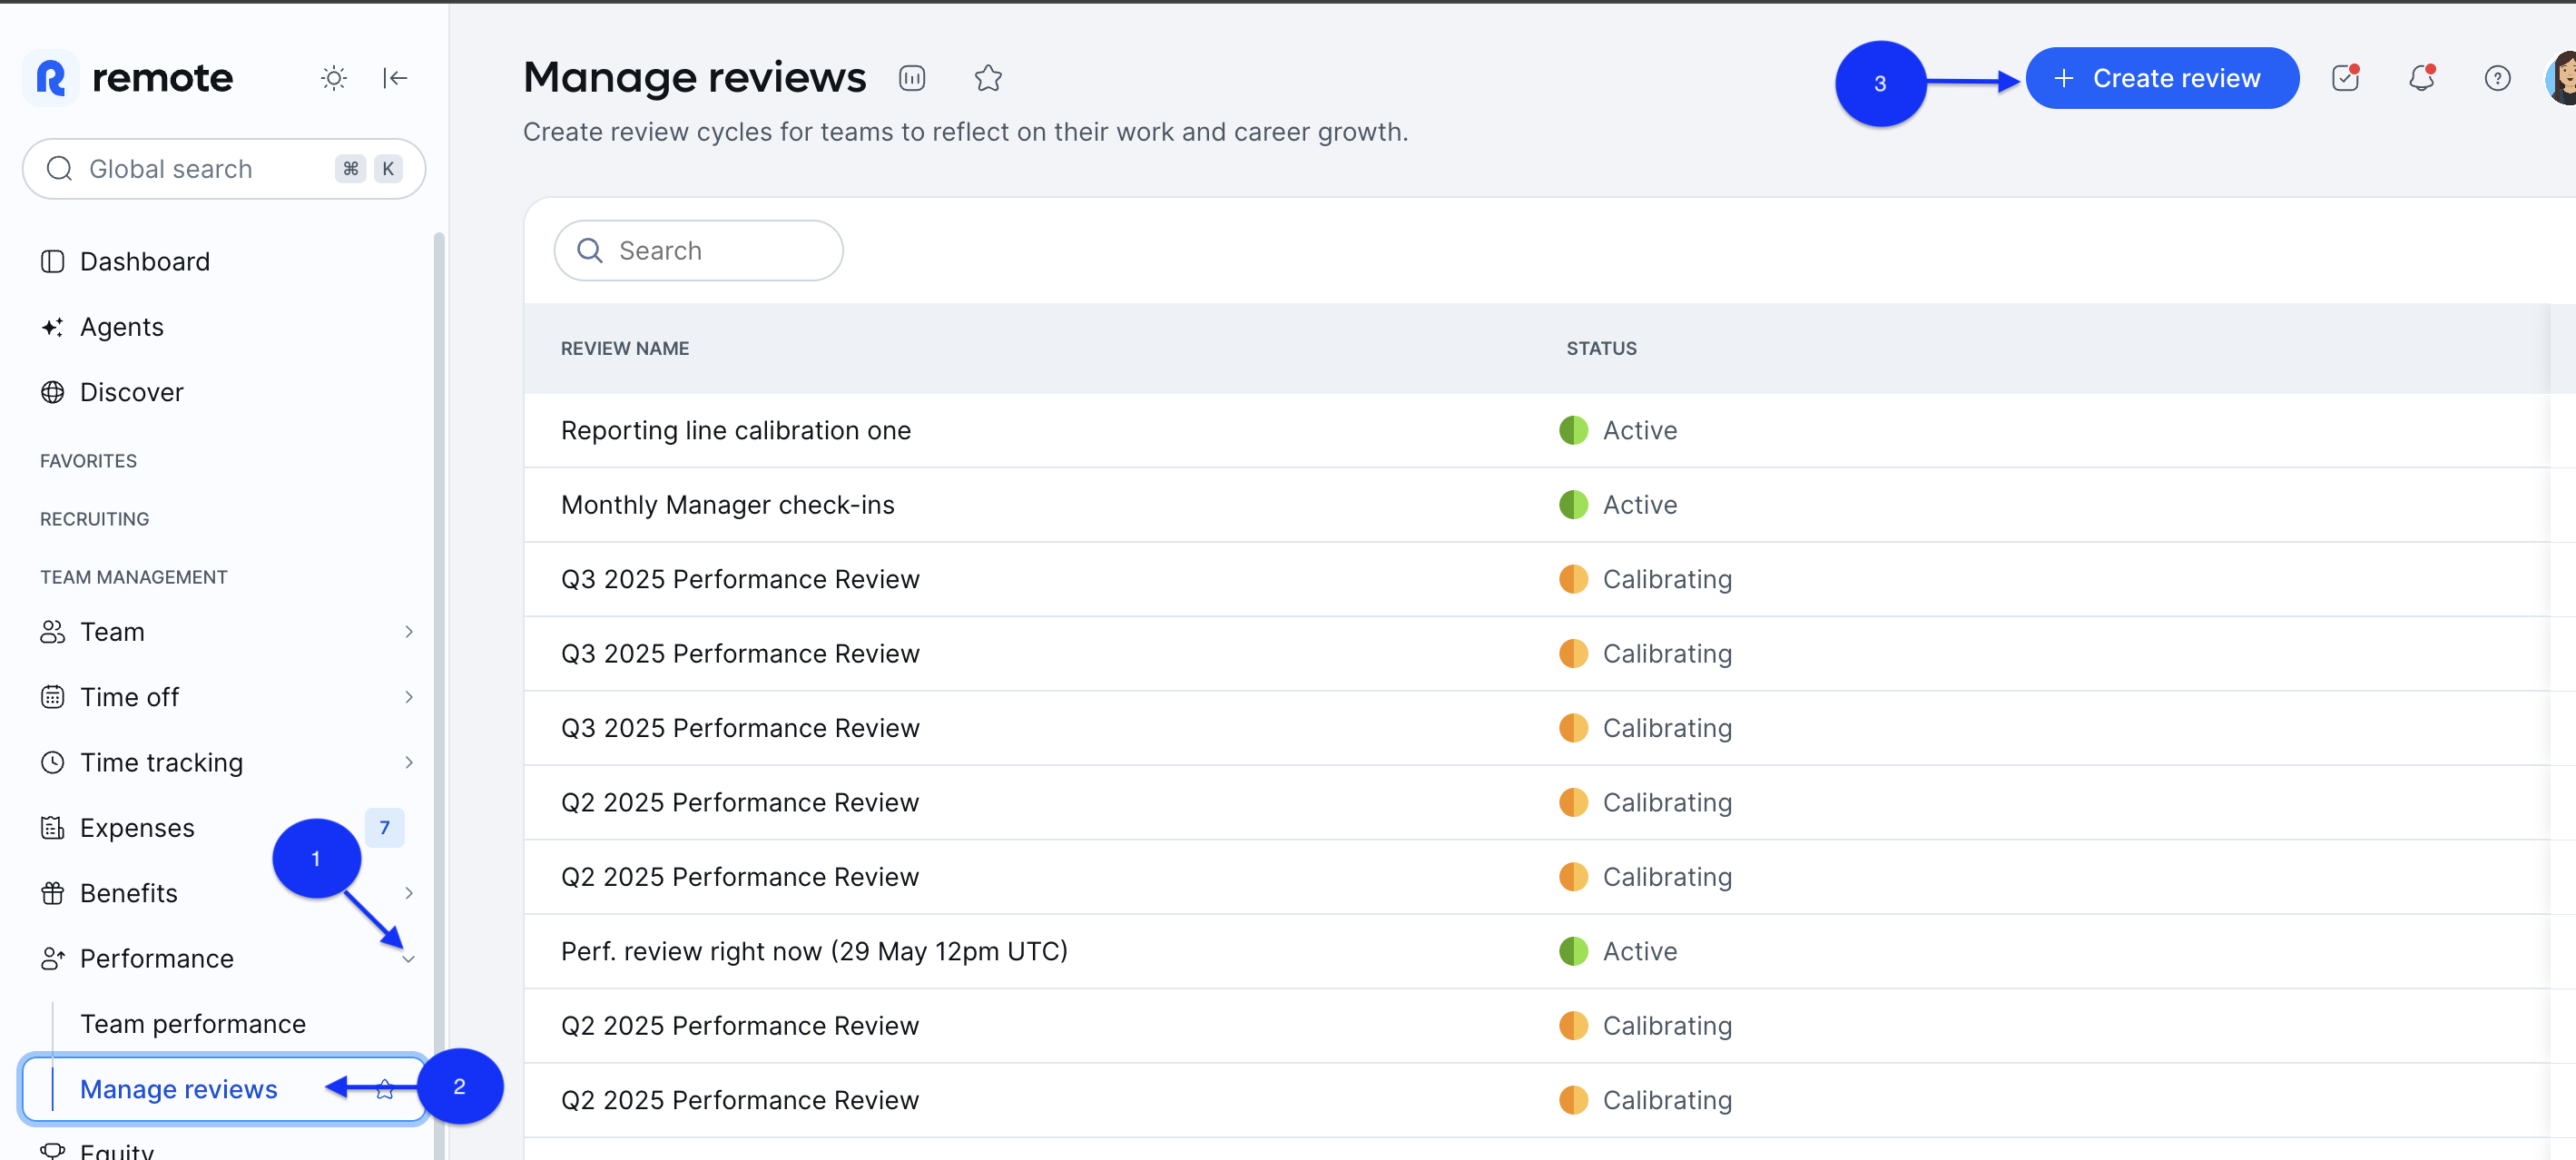The height and width of the screenshot is (1160, 2576).
Task: Open the Expenses menu item
Action: point(137,828)
